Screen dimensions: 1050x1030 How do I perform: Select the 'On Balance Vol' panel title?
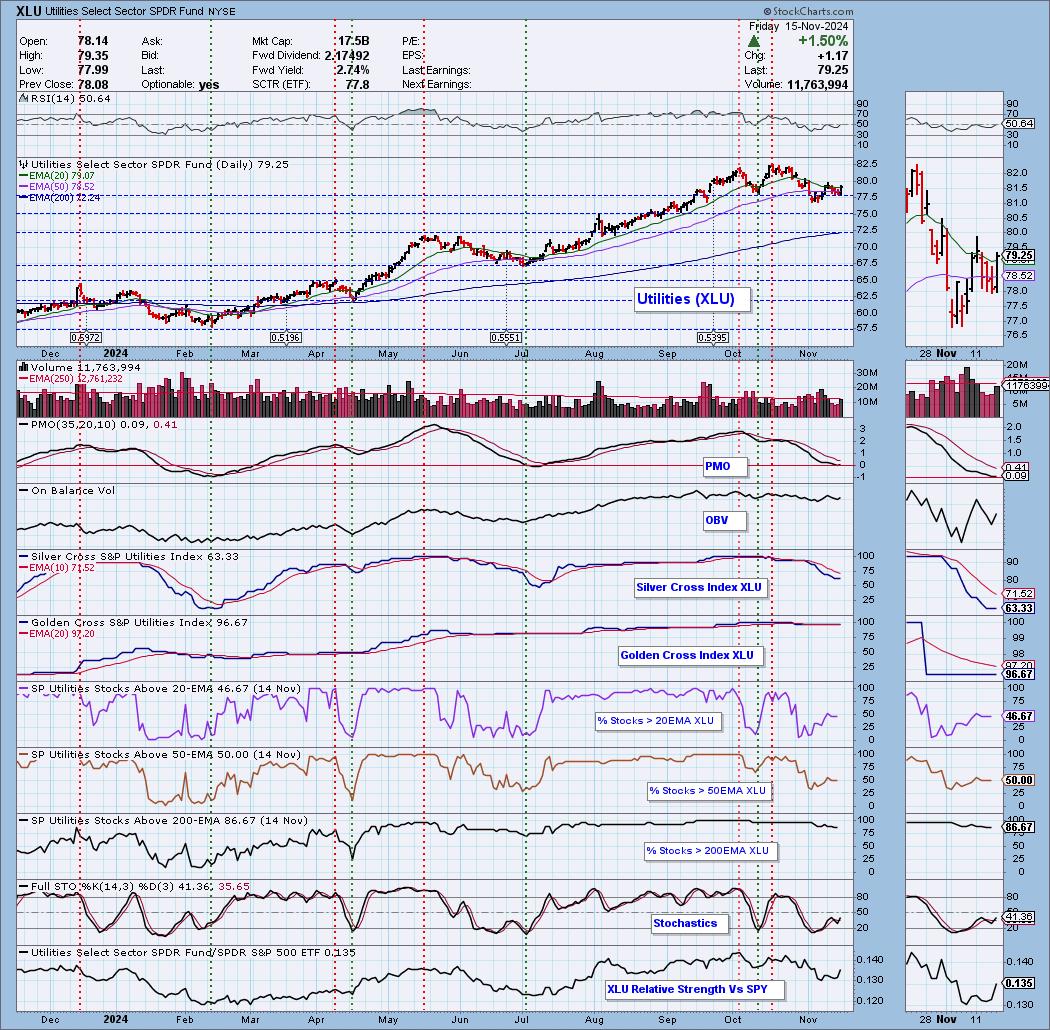coord(73,490)
